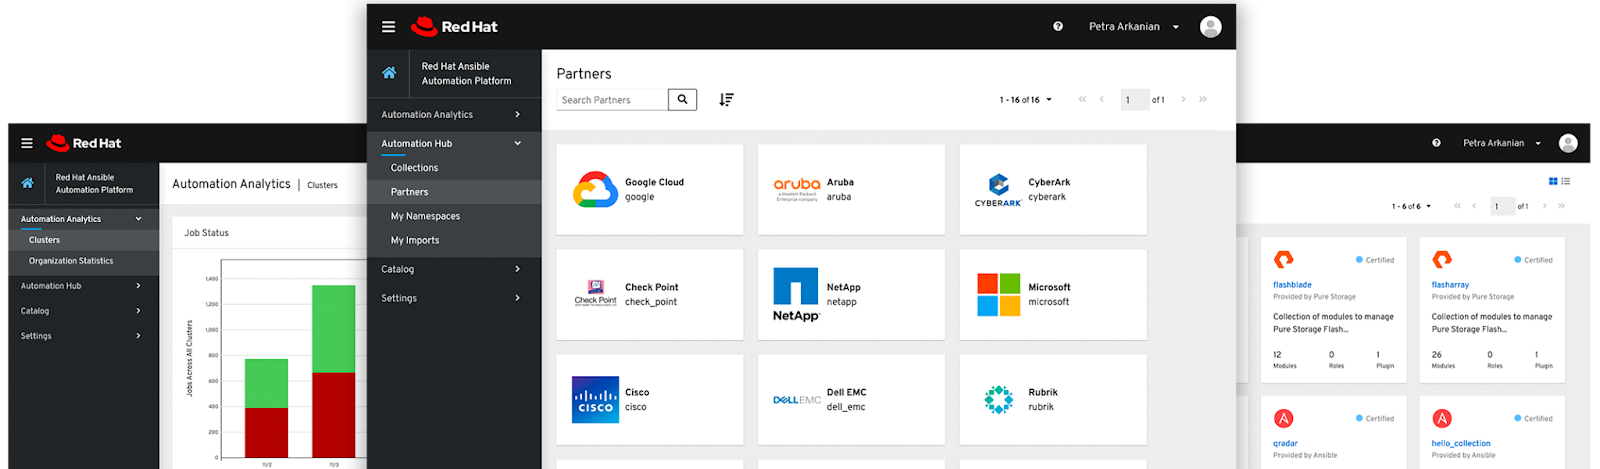Image resolution: width=1600 pixels, height=469 pixels.
Task: Open help icon in right Collections window
Action: (1436, 143)
